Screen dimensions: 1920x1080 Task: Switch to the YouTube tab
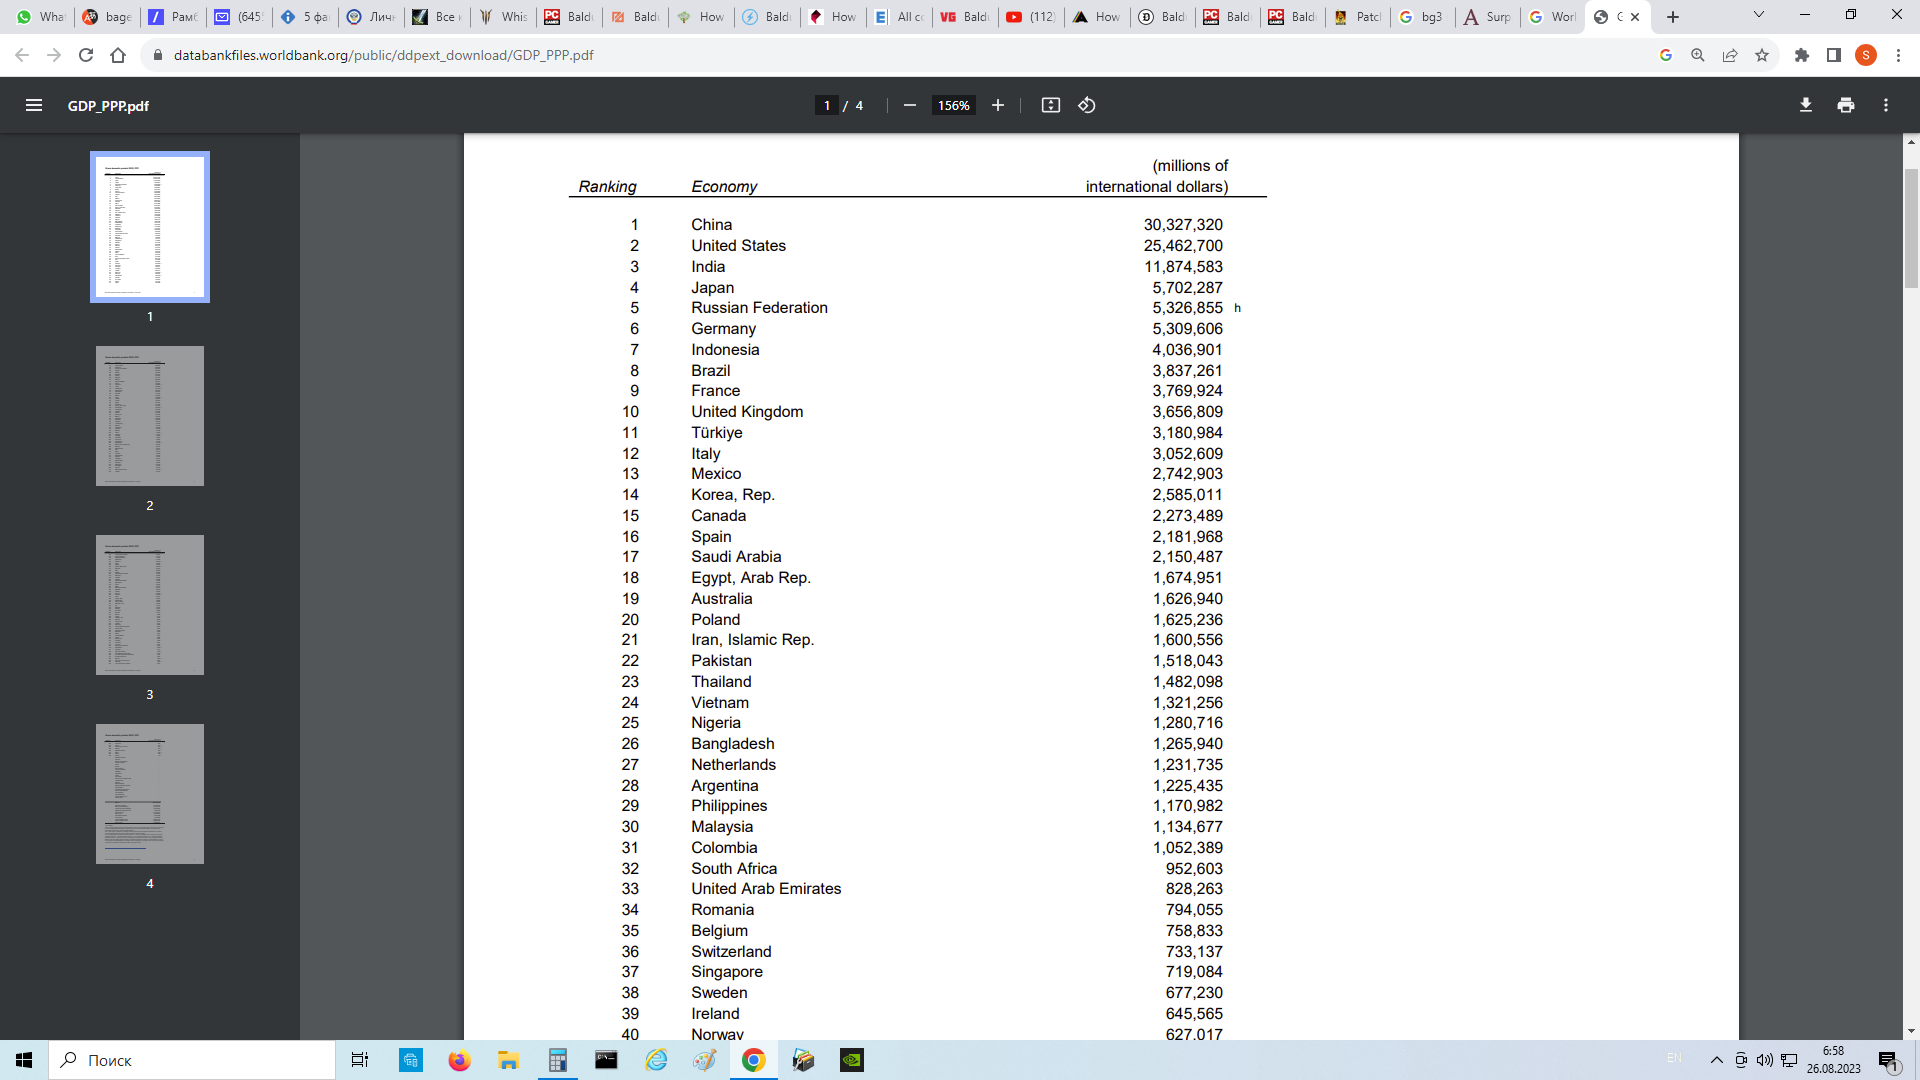click(1030, 17)
